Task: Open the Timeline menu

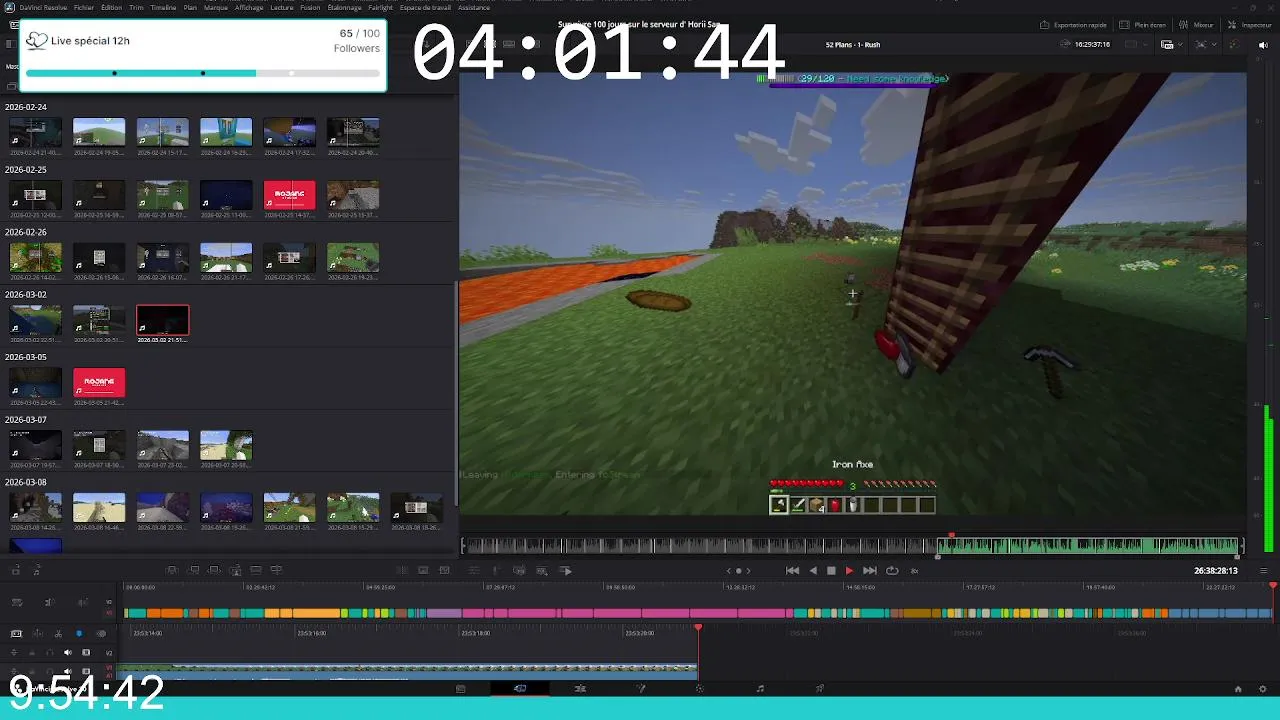Action: 163,7
